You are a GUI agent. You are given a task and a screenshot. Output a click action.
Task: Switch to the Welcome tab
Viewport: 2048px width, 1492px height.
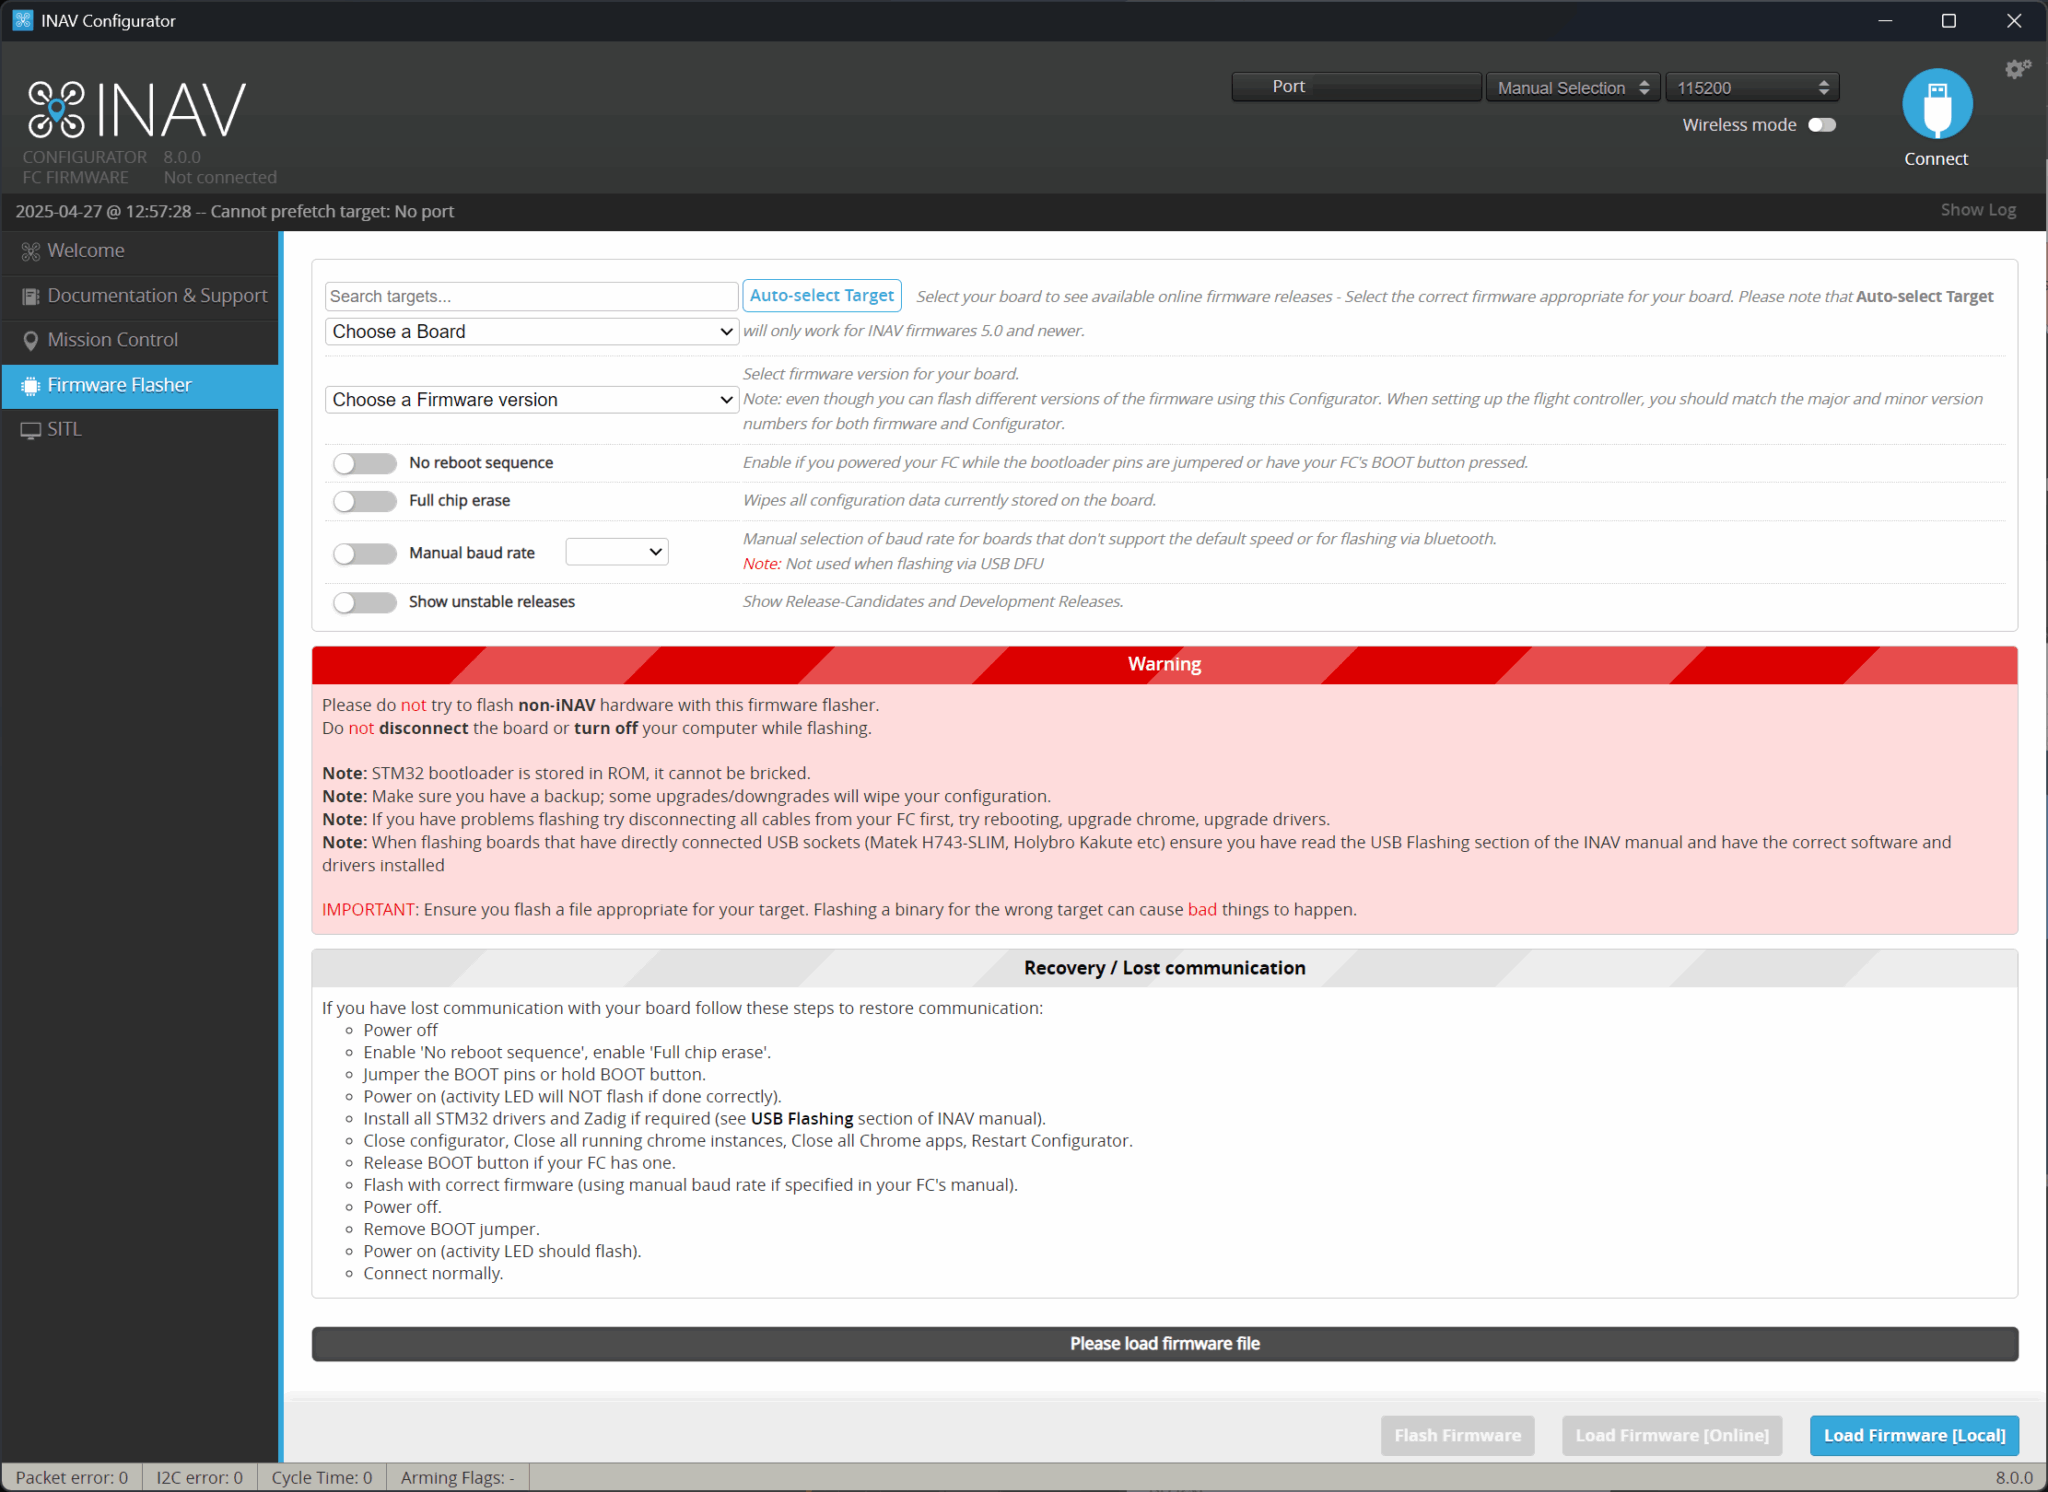click(x=85, y=250)
